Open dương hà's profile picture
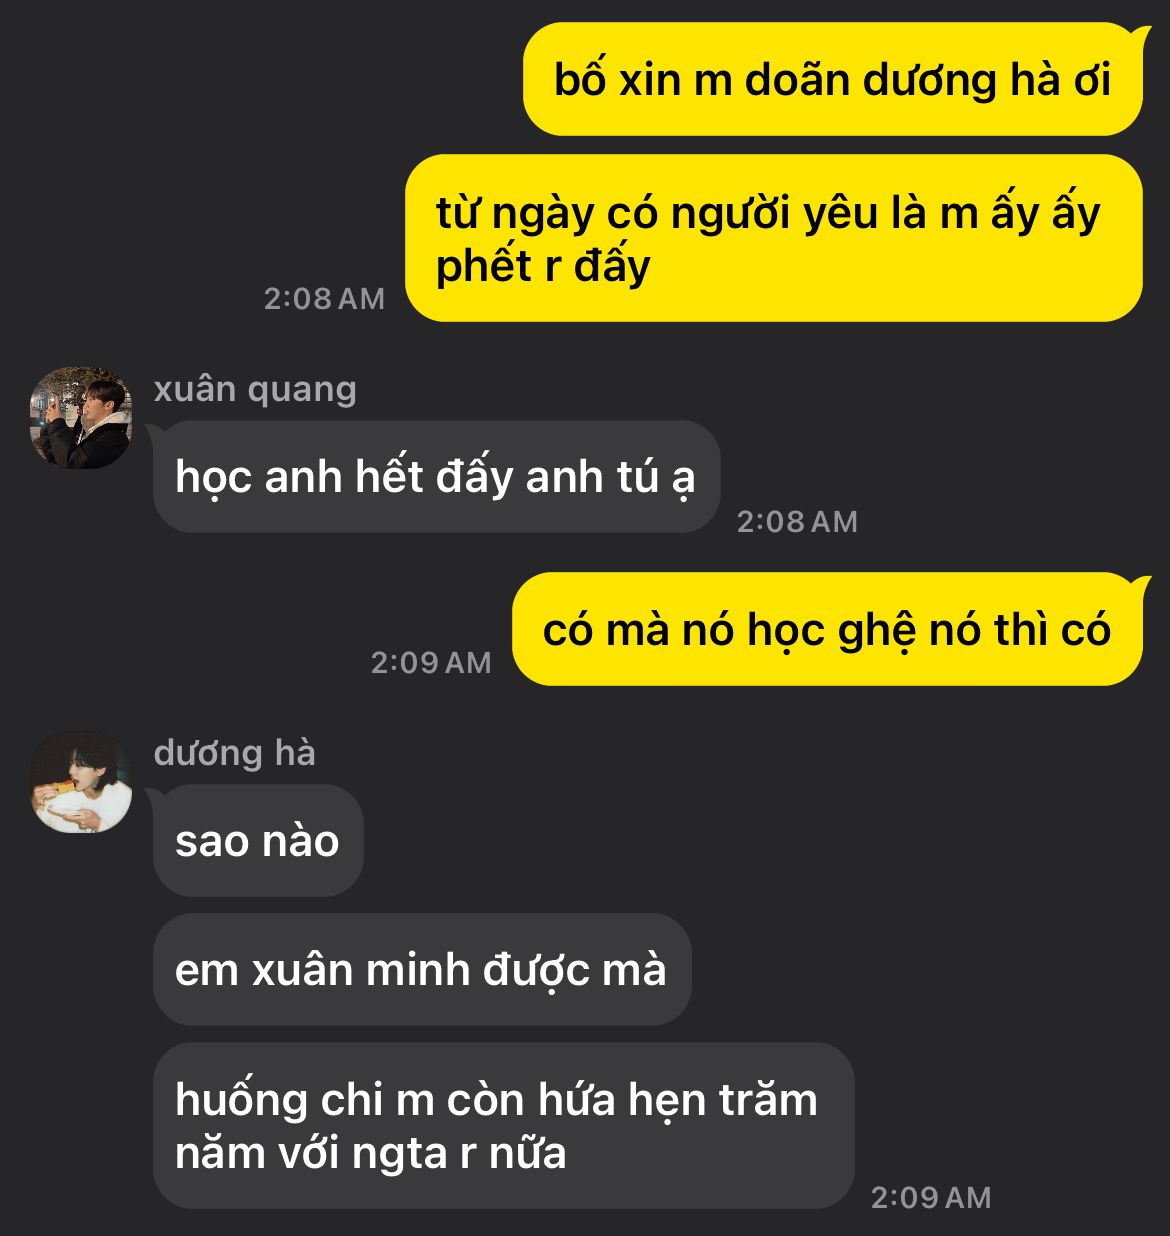This screenshot has width=1170, height=1236. coord(81,781)
